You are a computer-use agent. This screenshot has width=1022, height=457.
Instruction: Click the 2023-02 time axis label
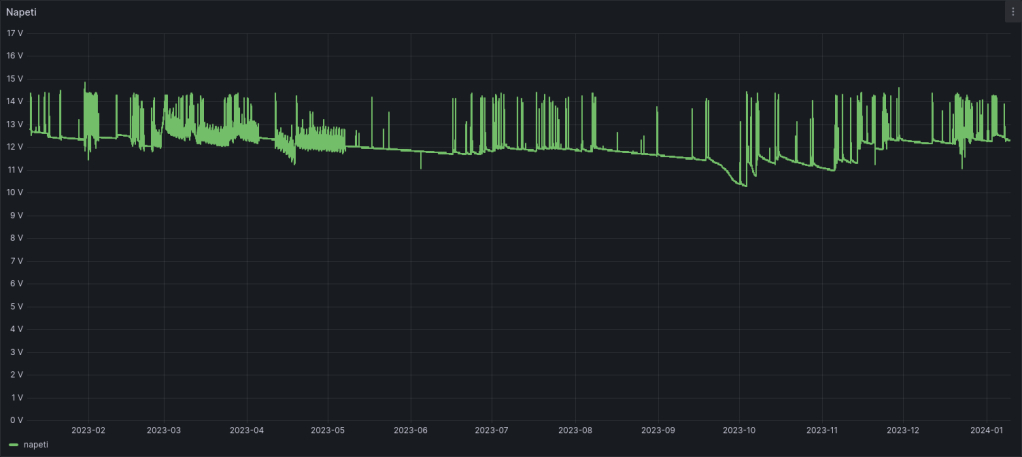pos(89,430)
